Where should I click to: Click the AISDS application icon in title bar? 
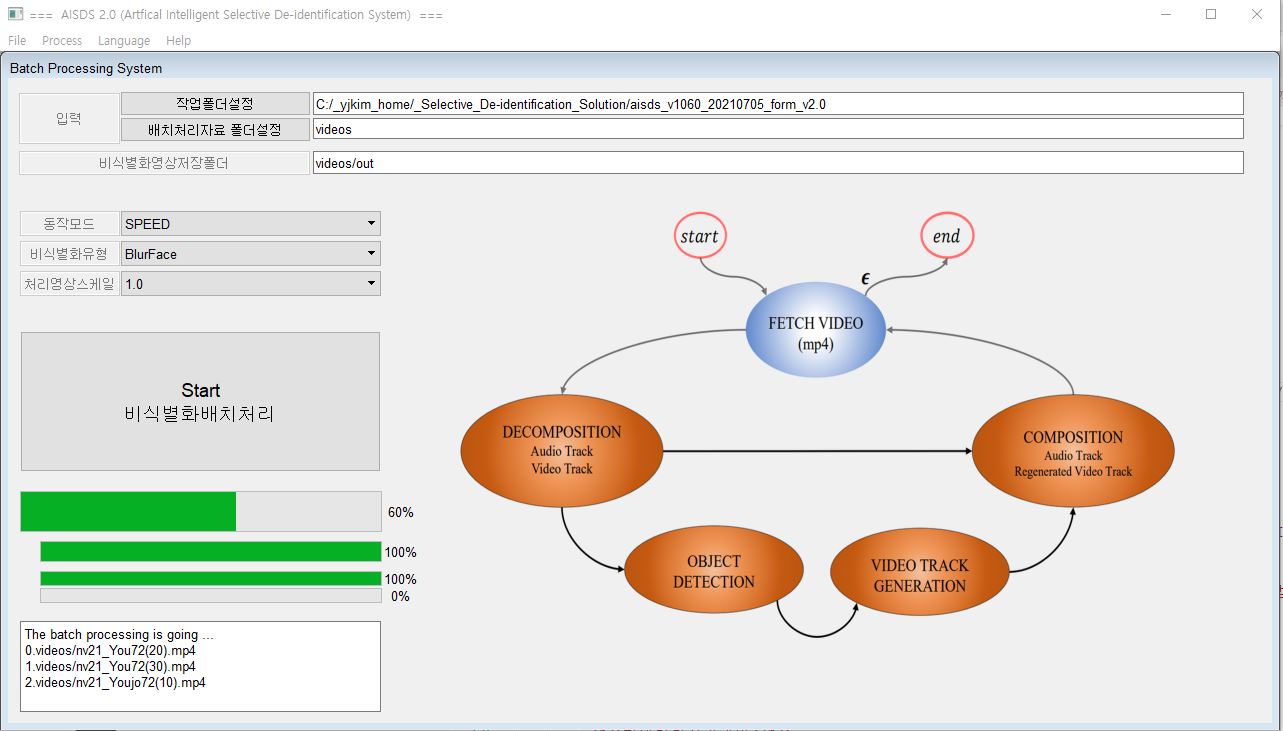[15, 15]
